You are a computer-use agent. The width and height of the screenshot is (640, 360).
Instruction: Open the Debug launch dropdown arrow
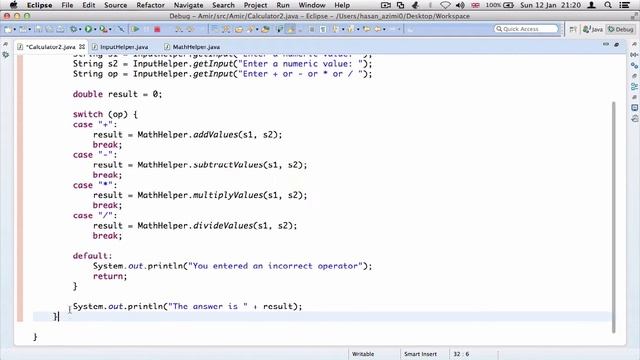point(80,29)
